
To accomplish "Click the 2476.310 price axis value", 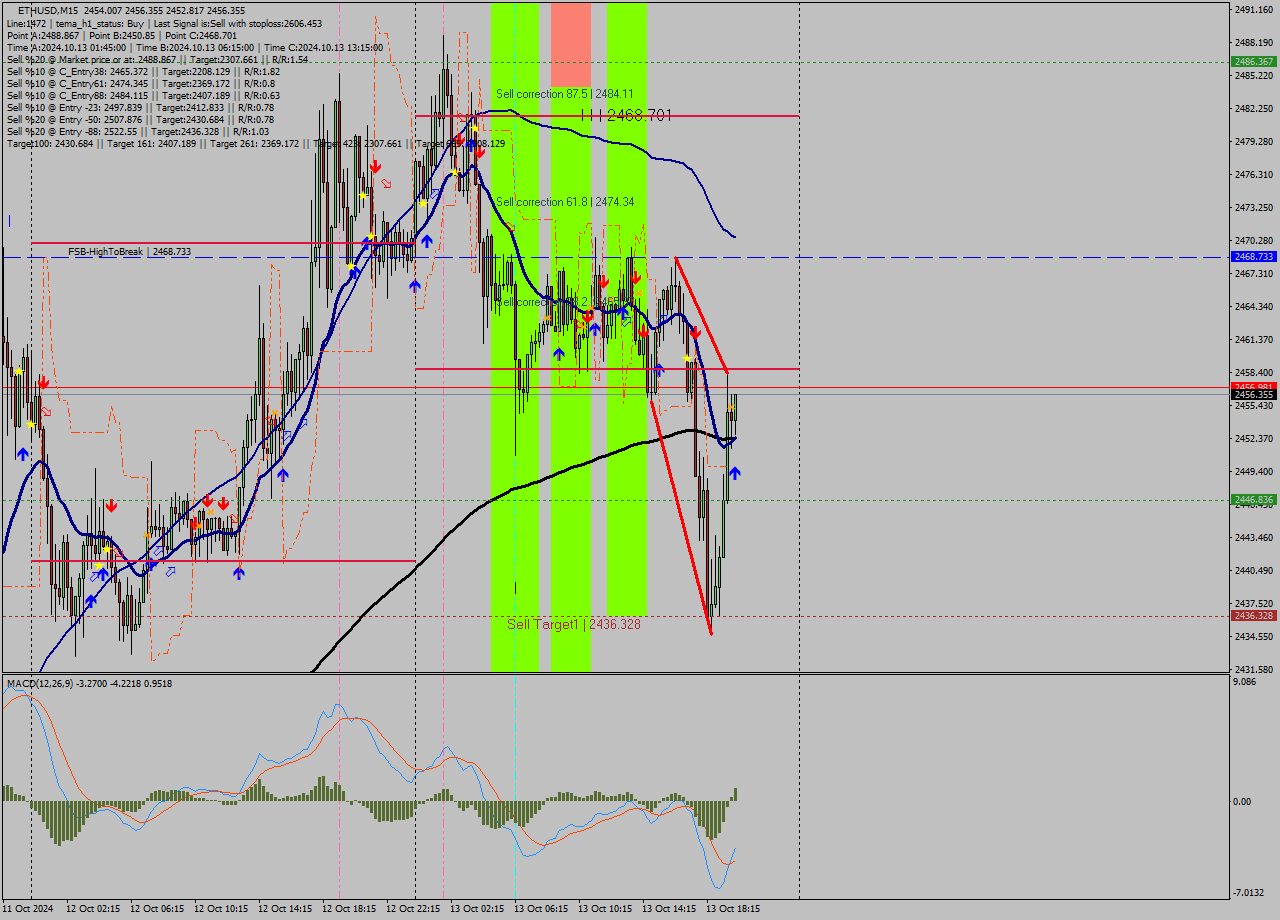I will (x=1254, y=174).
